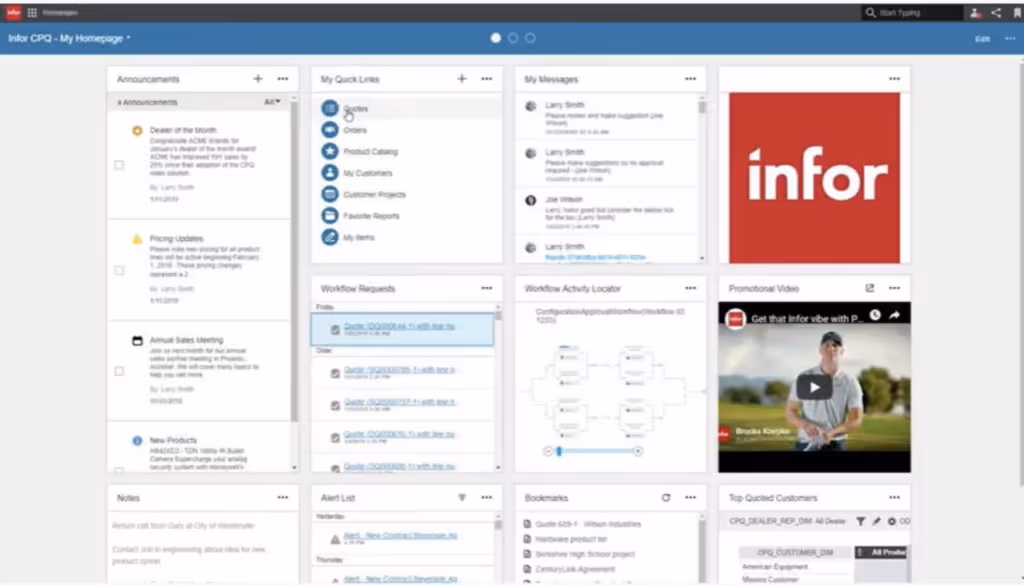
Task: Click the zoom slider in Workflow Activity Locator
Action: pos(559,451)
